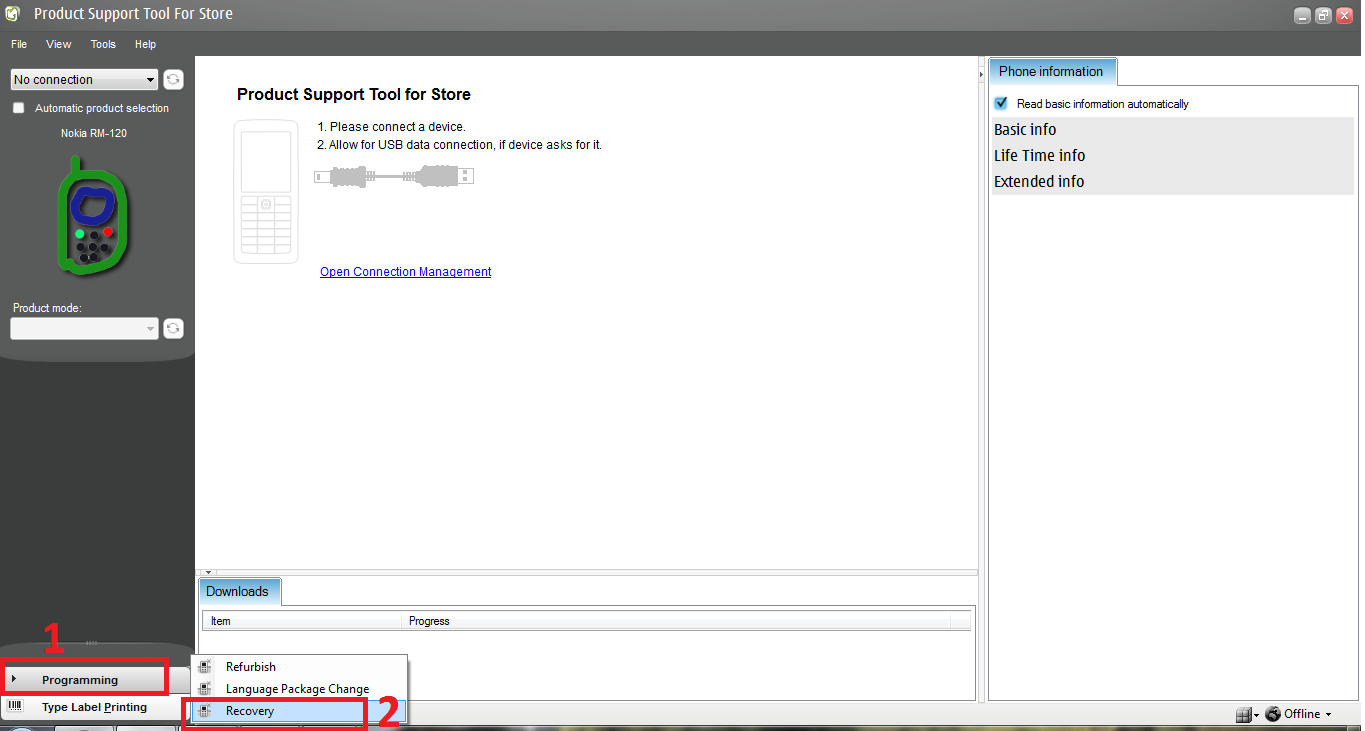The image size is (1365, 731).
Task: Open the File menu
Action: point(19,44)
